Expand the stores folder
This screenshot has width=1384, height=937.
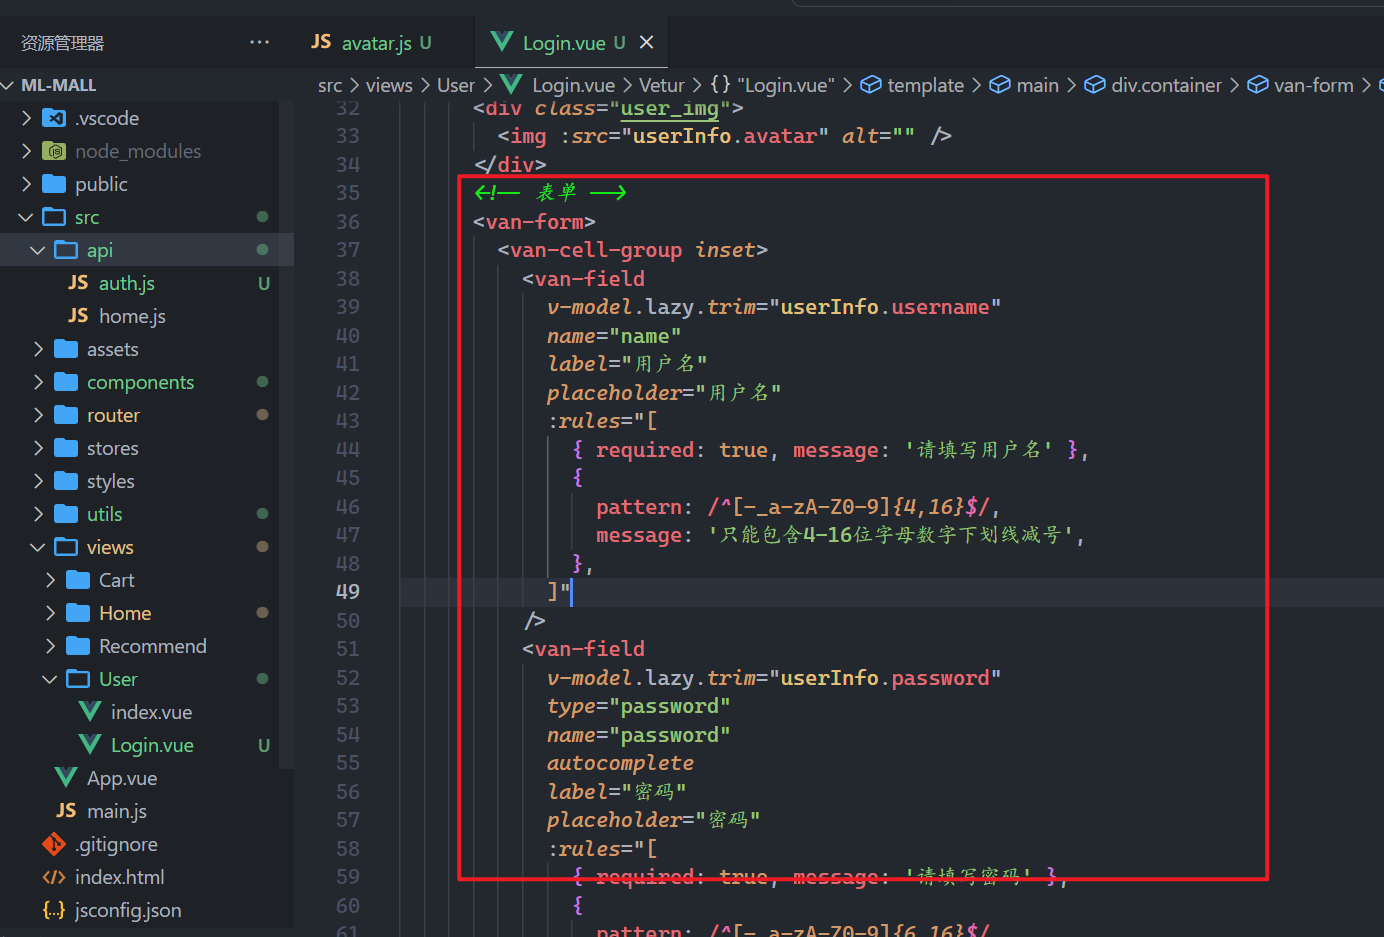[38, 448]
